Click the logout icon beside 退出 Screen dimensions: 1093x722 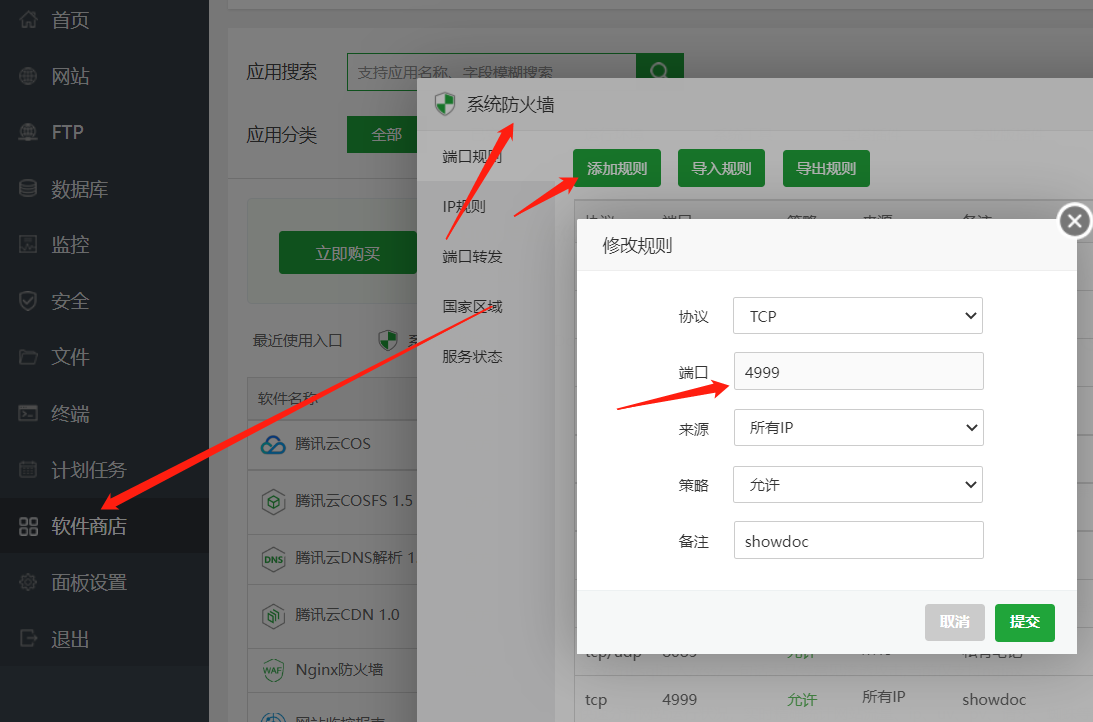pos(28,638)
